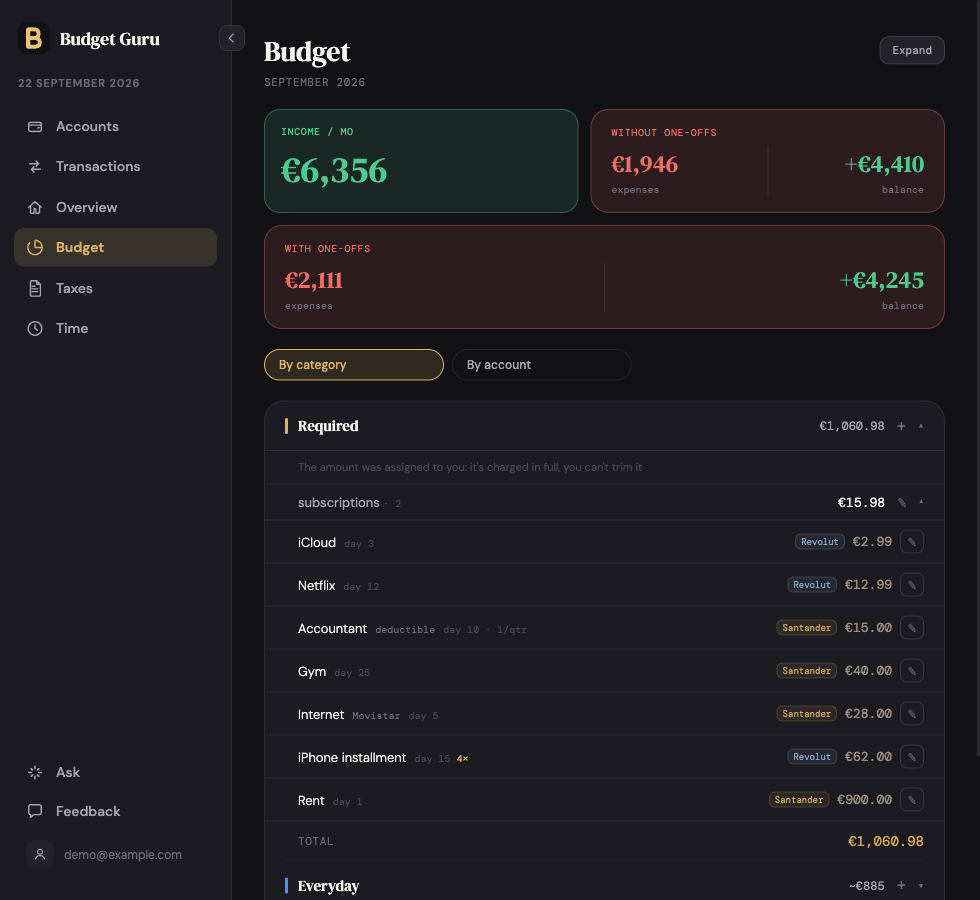
Task: Click the Netflix row name
Action: pyautogui.click(x=316, y=586)
